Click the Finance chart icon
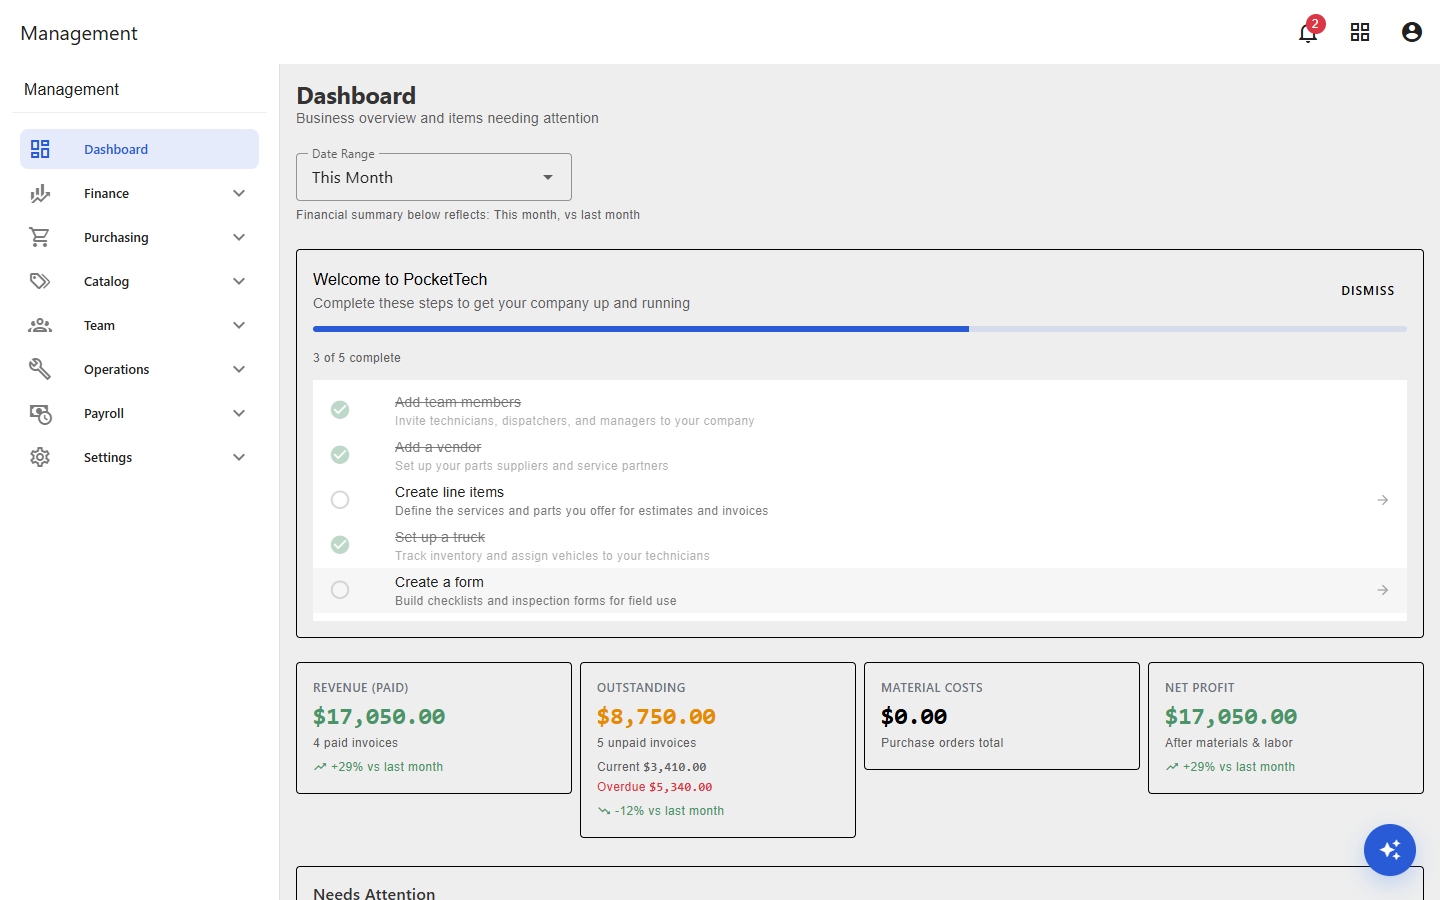Image resolution: width=1440 pixels, height=900 pixels. click(x=40, y=193)
